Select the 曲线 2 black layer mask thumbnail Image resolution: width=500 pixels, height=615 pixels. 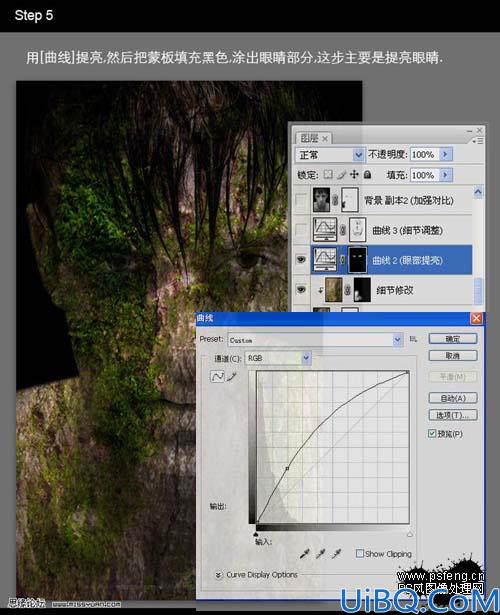click(x=357, y=260)
